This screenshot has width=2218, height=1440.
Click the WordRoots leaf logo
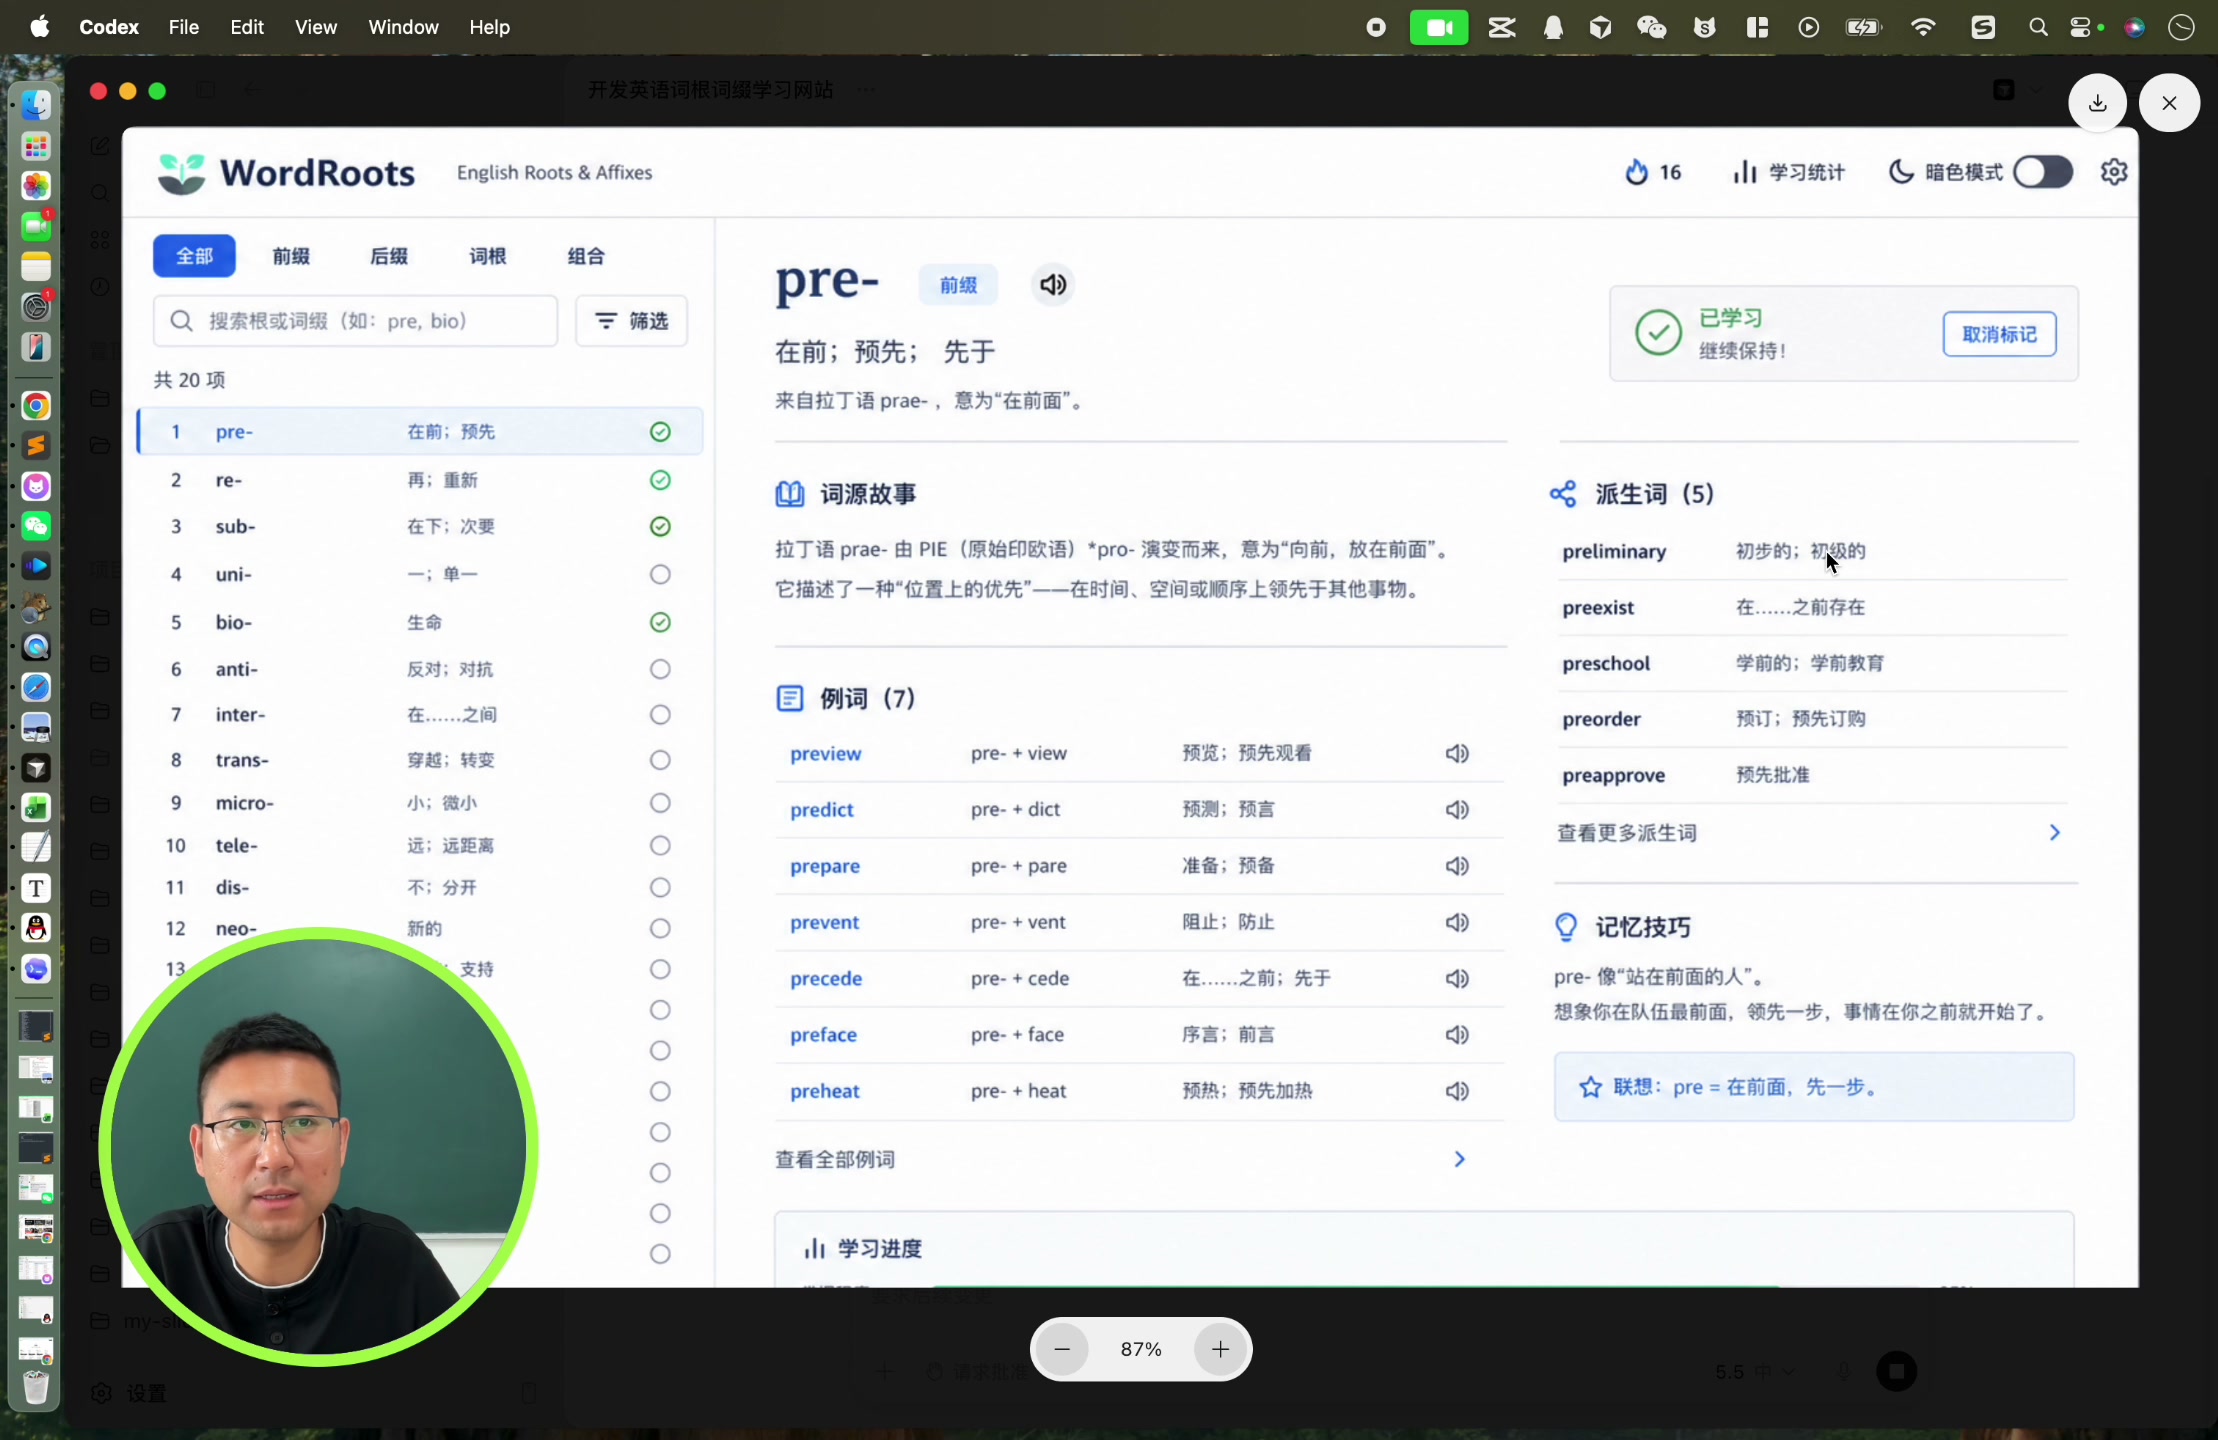tap(181, 173)
